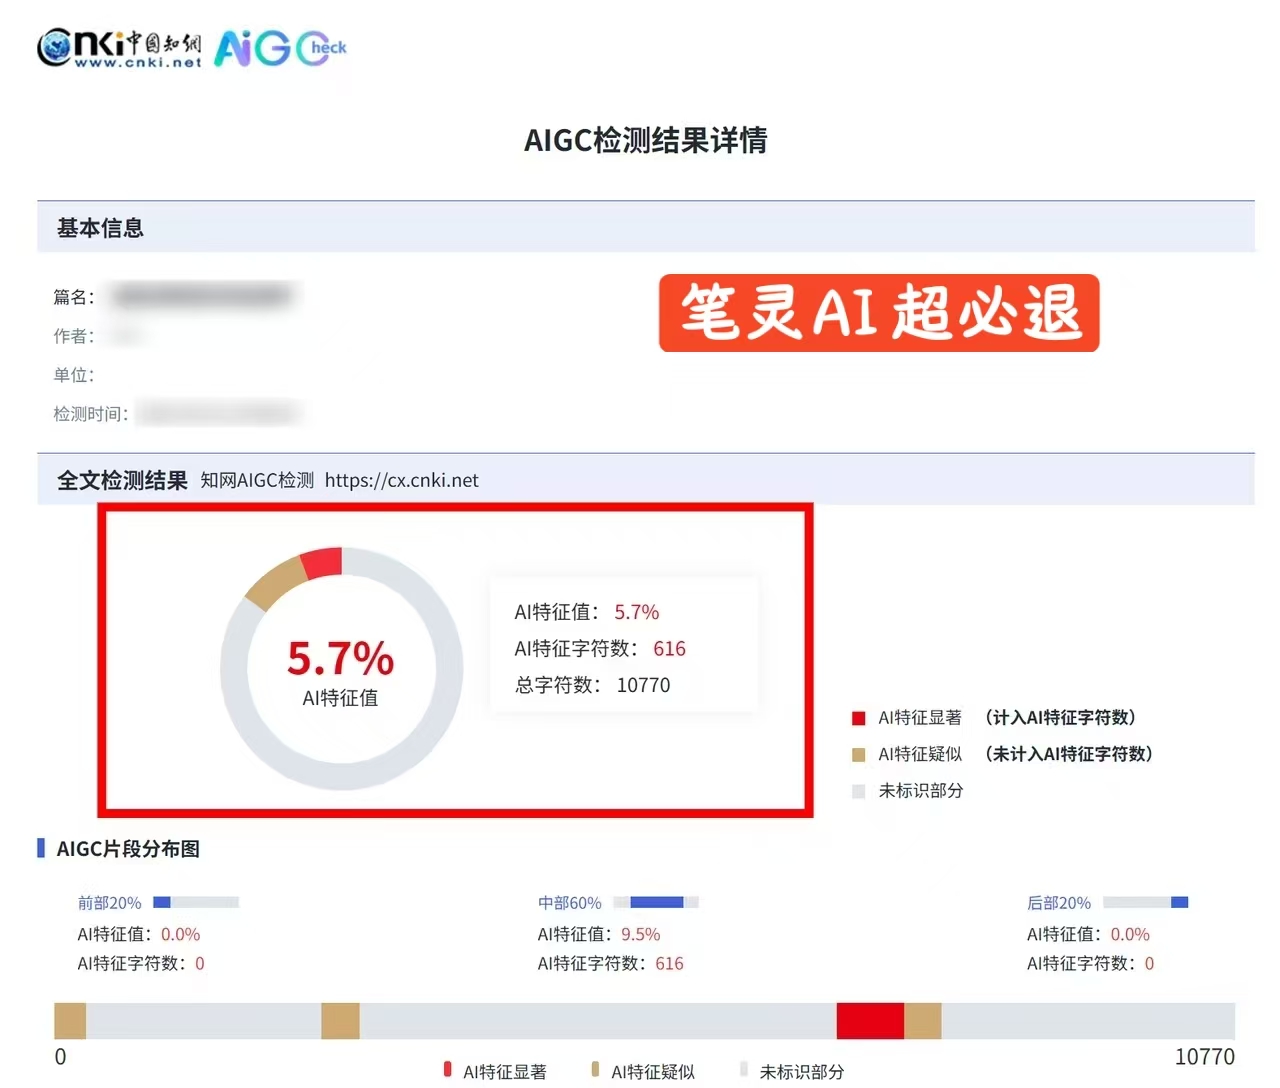Click the red segment in the distribution bar
Image resolution: width=1280 pixels, height=1088 pixels.
coord(870,1021)
